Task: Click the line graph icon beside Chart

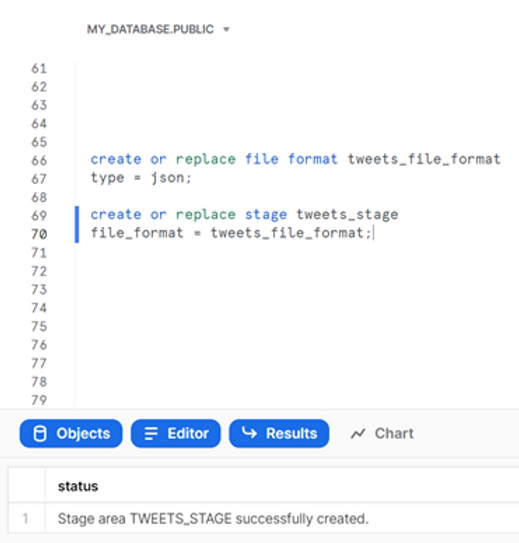Action: click(x=358, y=434)
